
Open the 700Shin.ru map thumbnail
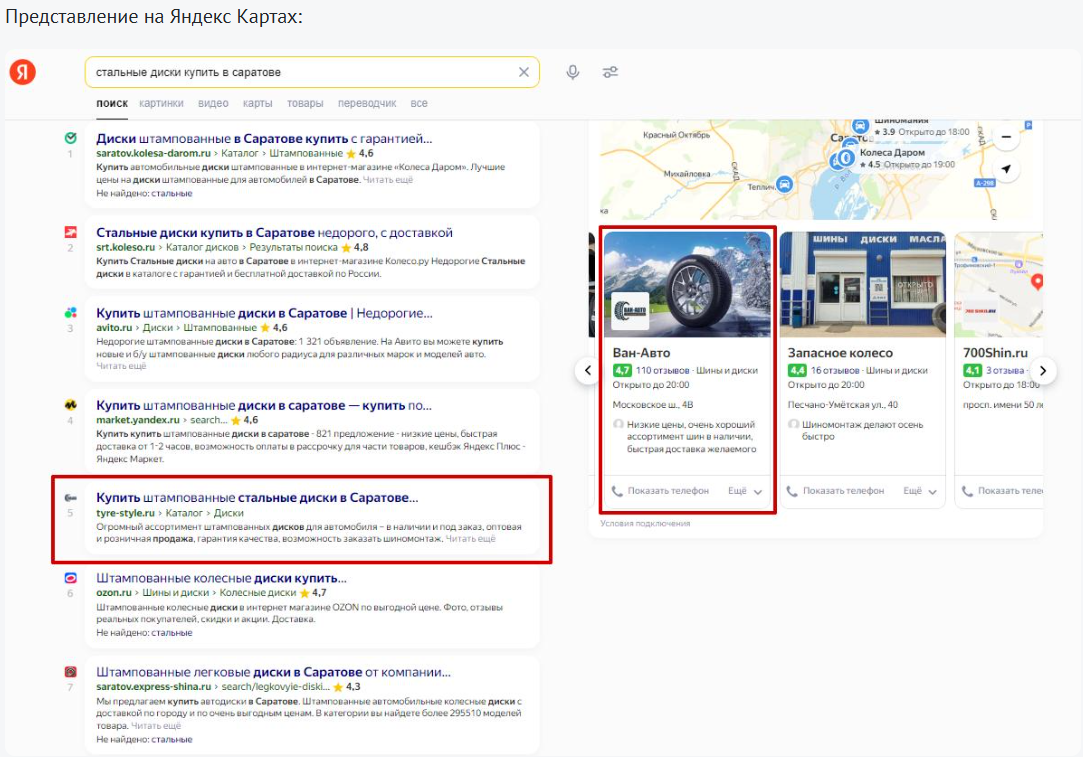pyautogui.click(x=999, y=284)
